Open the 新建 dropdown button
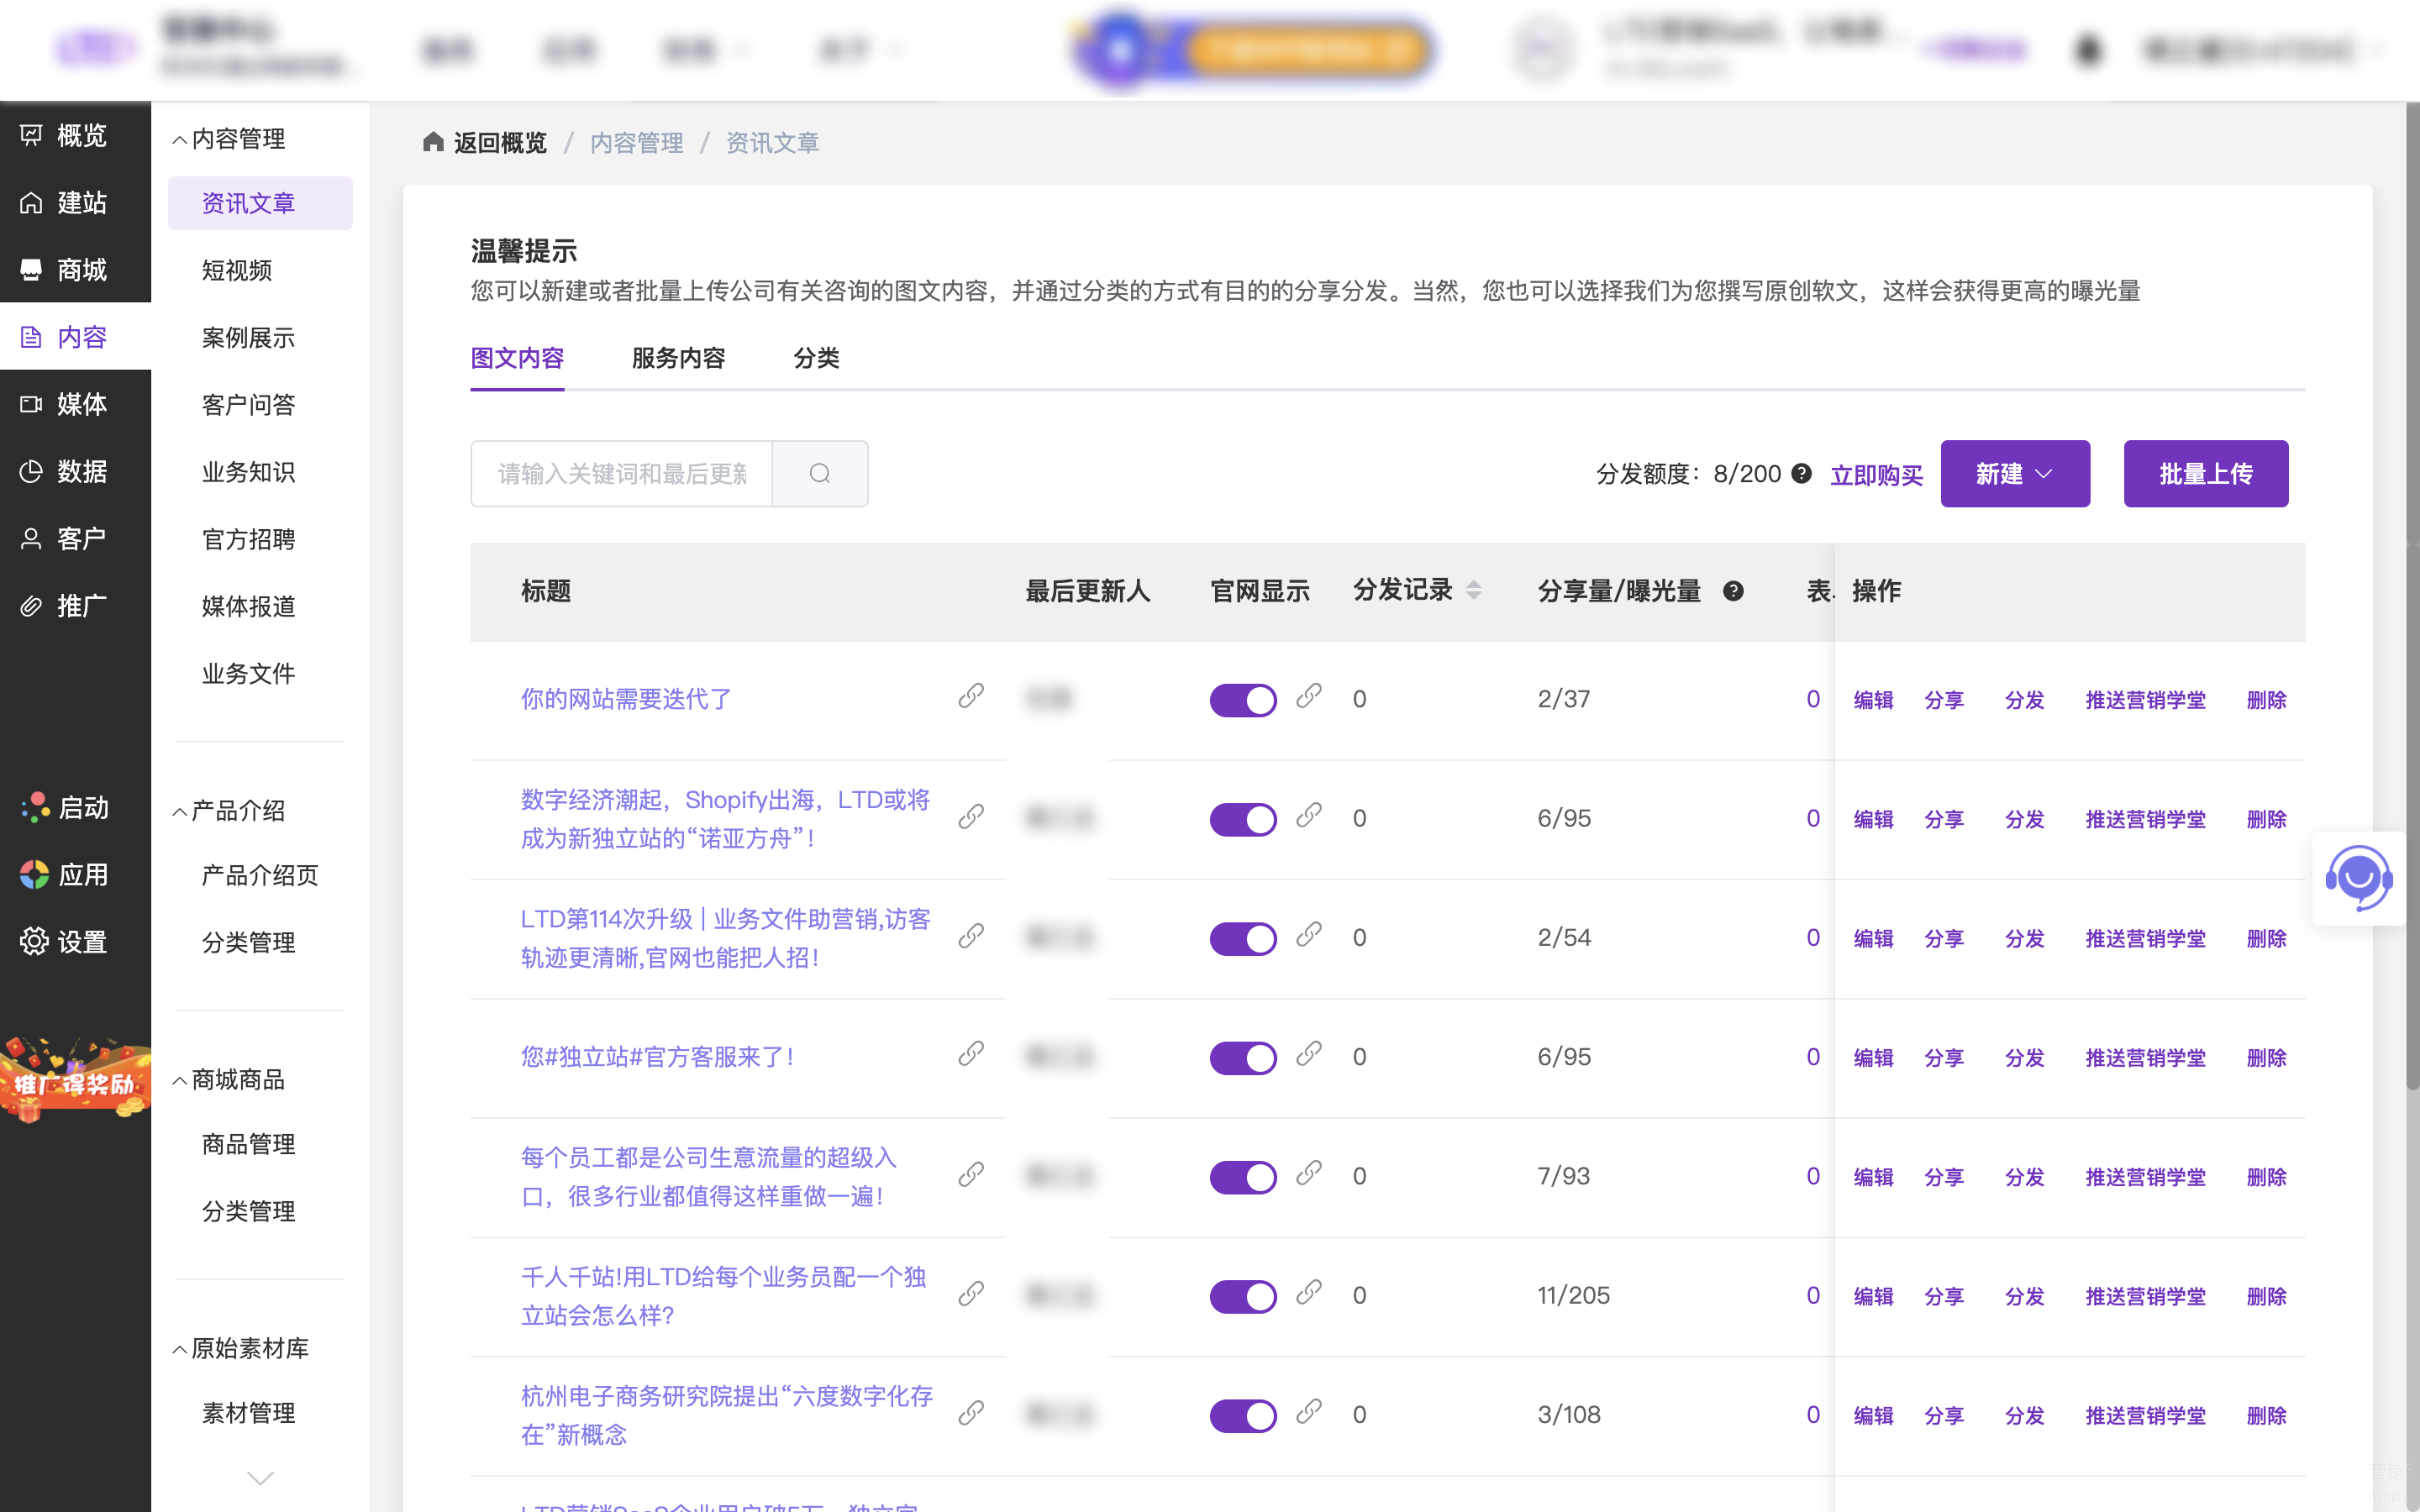The image size is (2420, 1512). click(2014, 473)
